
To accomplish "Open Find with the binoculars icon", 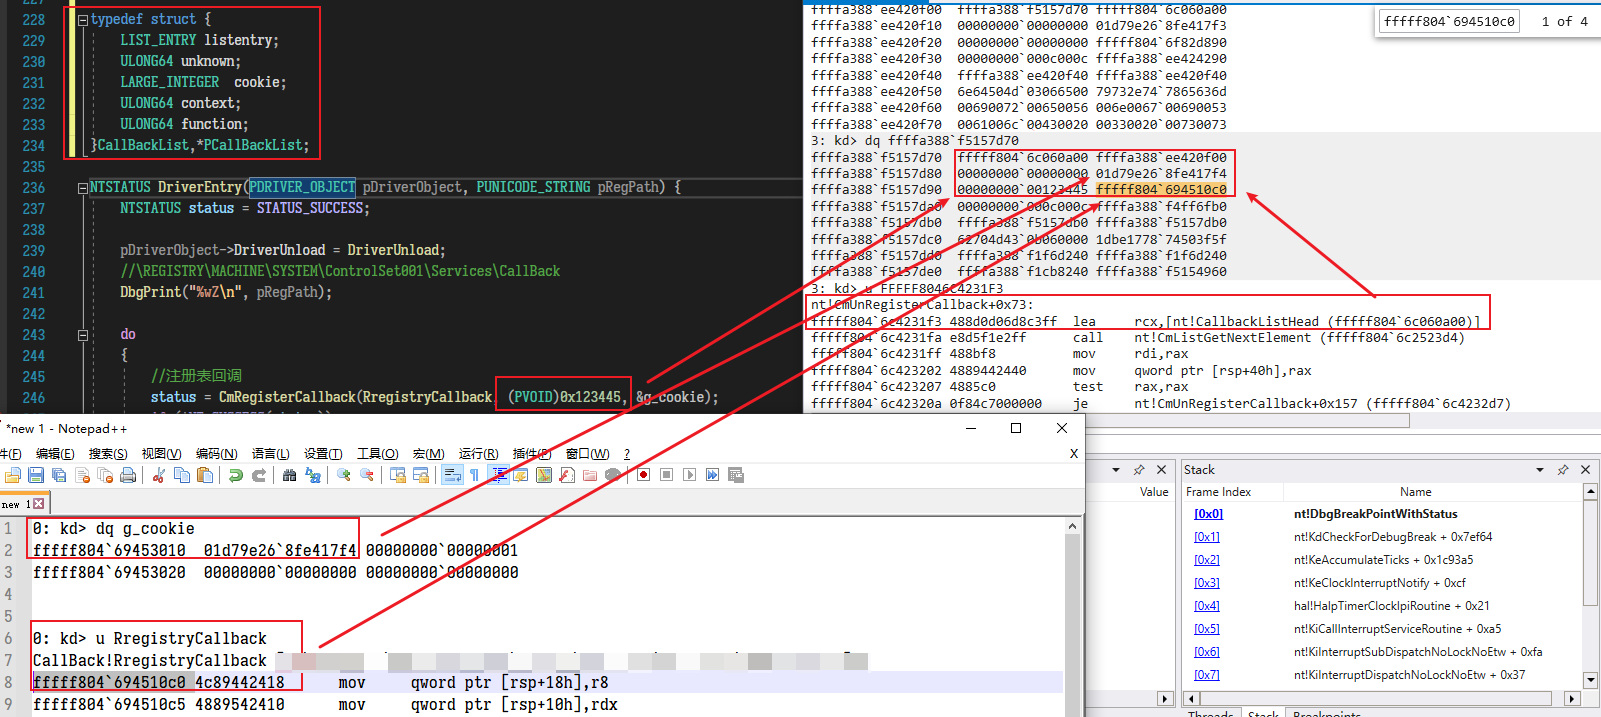I will coord(289,475).
